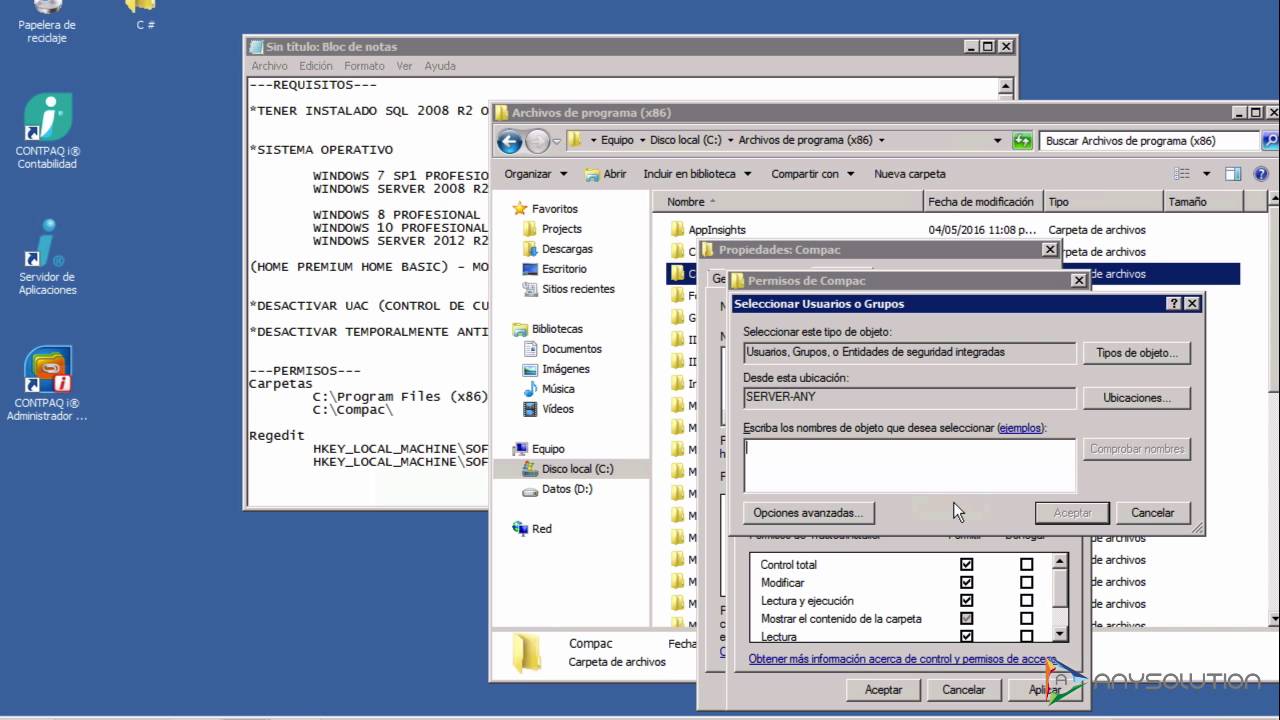Open the Incluir en biblioteca dropdown
This screenshot has width=1280, height=720.
pos(697,174)
